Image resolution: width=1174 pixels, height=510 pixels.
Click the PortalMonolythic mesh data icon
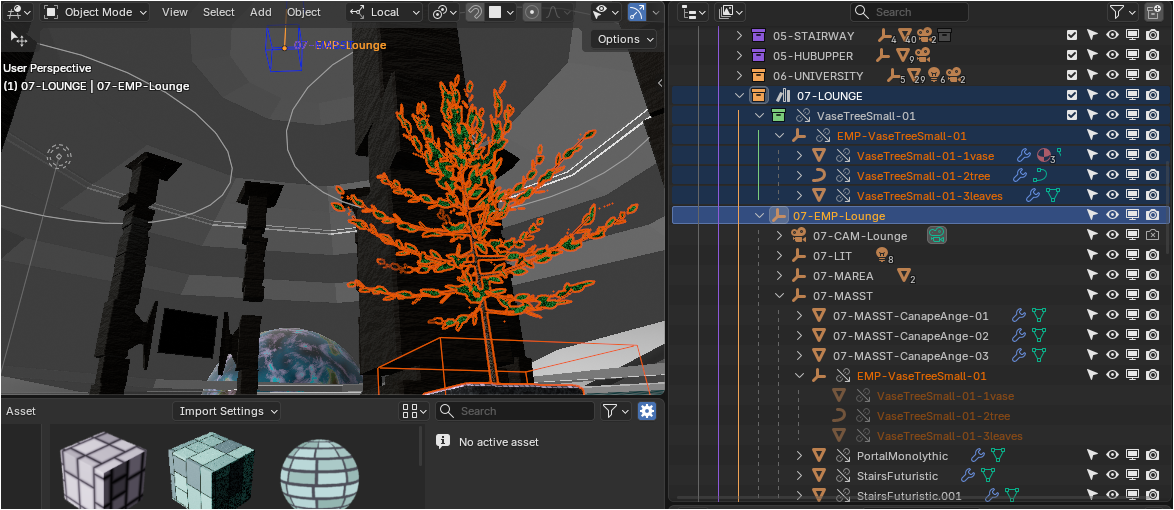point(997,456)
